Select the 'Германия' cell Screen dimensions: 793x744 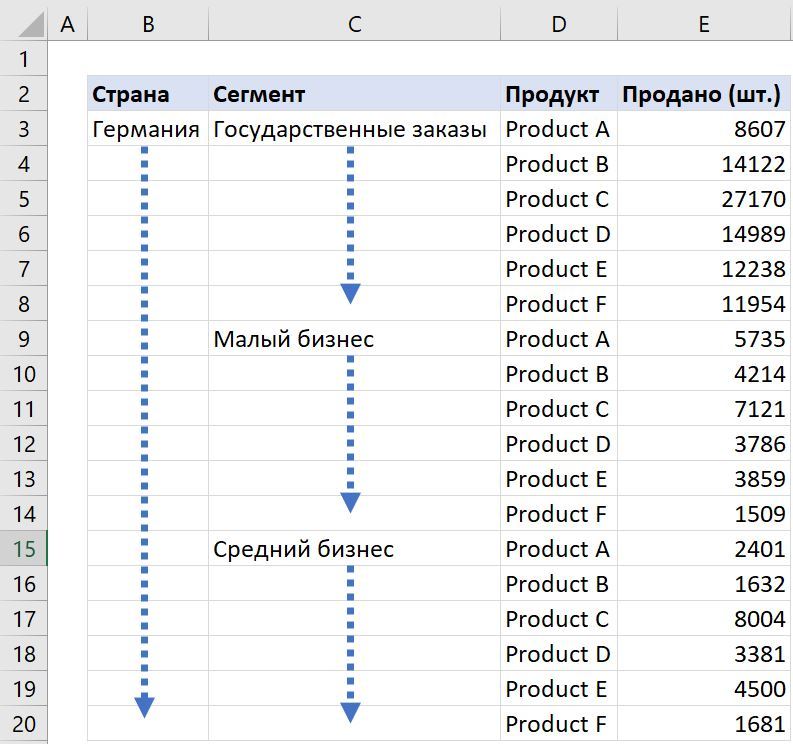pyautogui.click(x=148, y=129)
